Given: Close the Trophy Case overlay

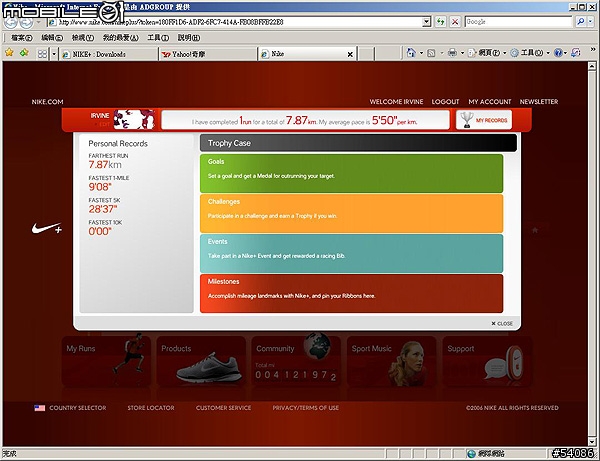Looking at the screenshot, I should coord(502,324).
